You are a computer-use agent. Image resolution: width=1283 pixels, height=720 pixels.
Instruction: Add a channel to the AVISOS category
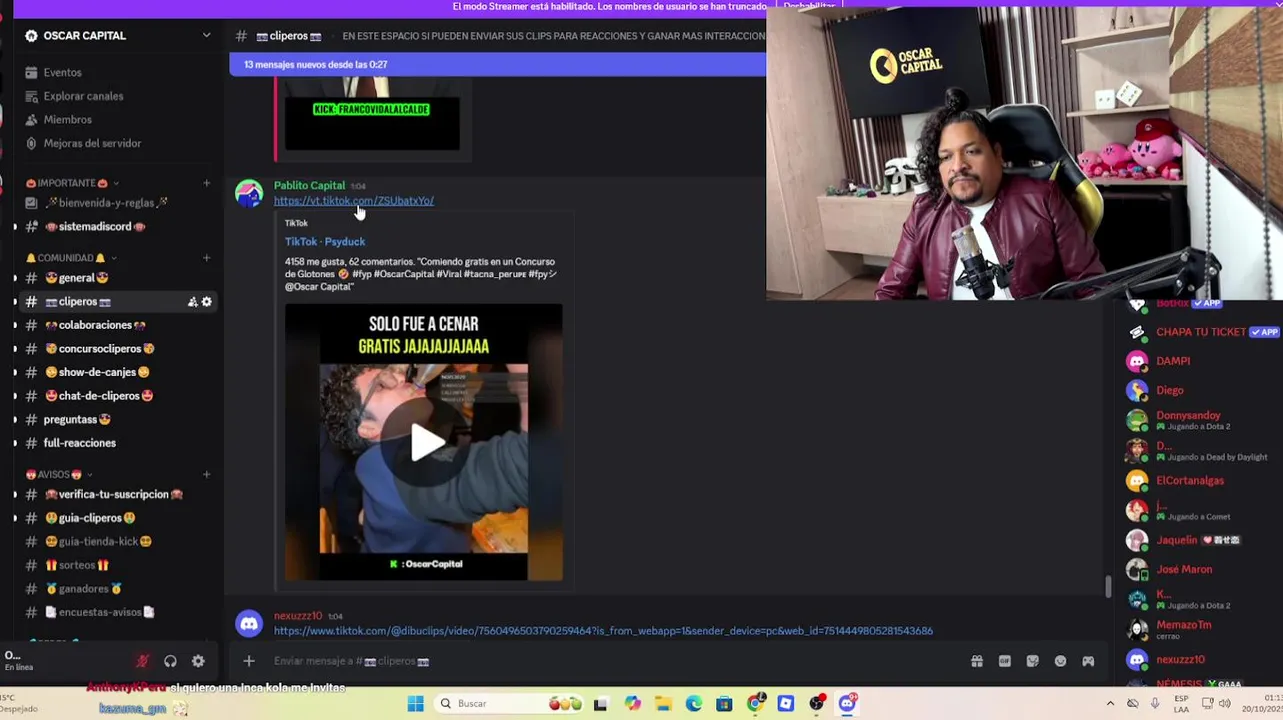(x=206, y=474)
